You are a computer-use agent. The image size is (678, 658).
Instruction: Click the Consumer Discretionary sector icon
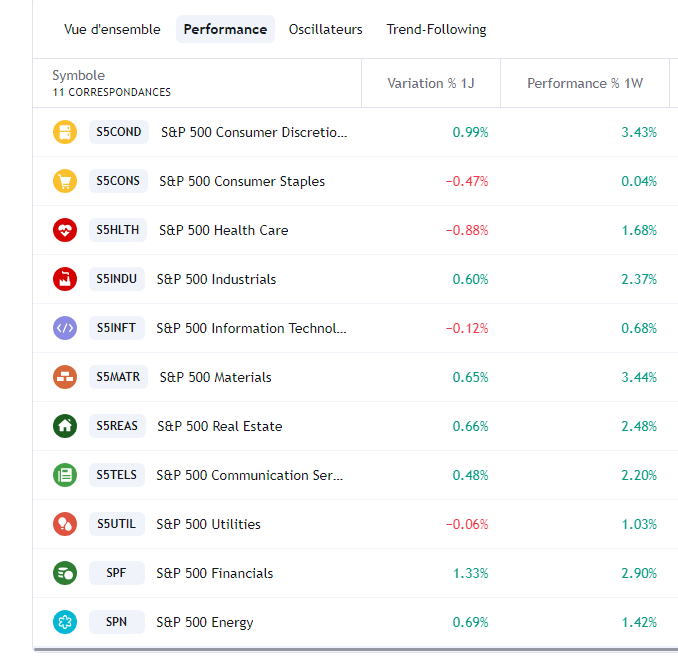click(x=64, y=132)
